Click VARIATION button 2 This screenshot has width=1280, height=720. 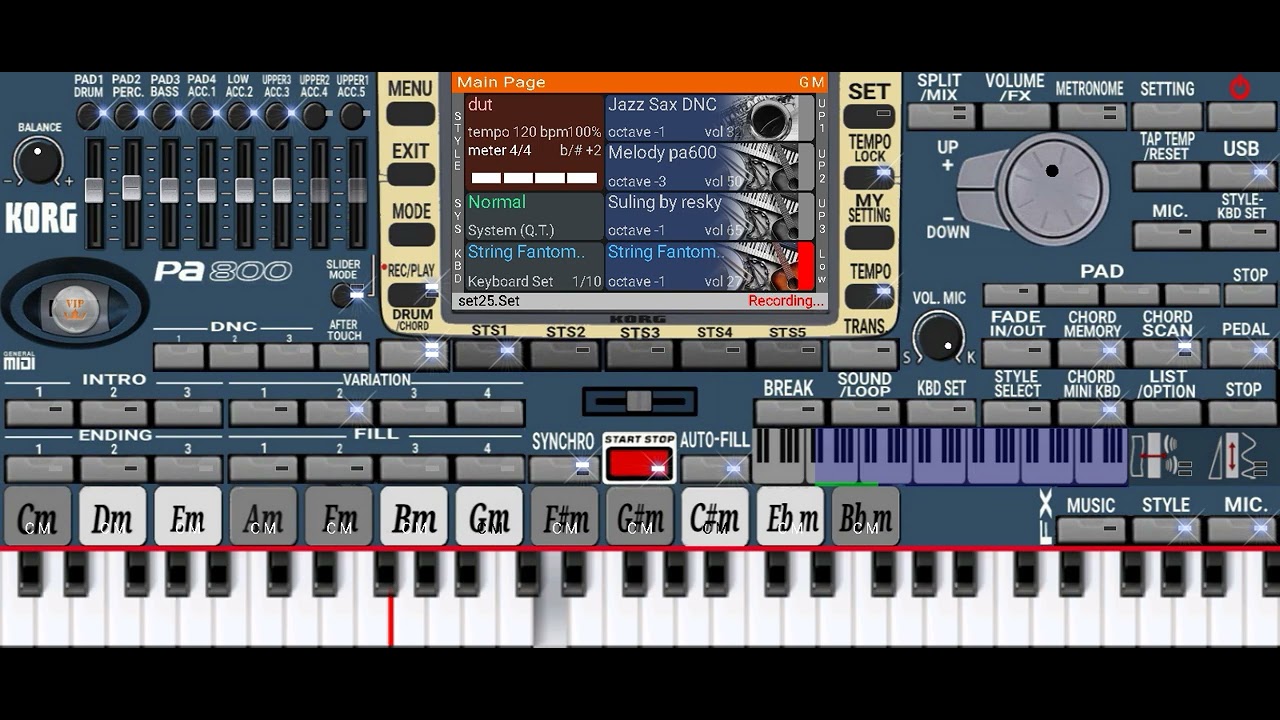pos(339,412)
